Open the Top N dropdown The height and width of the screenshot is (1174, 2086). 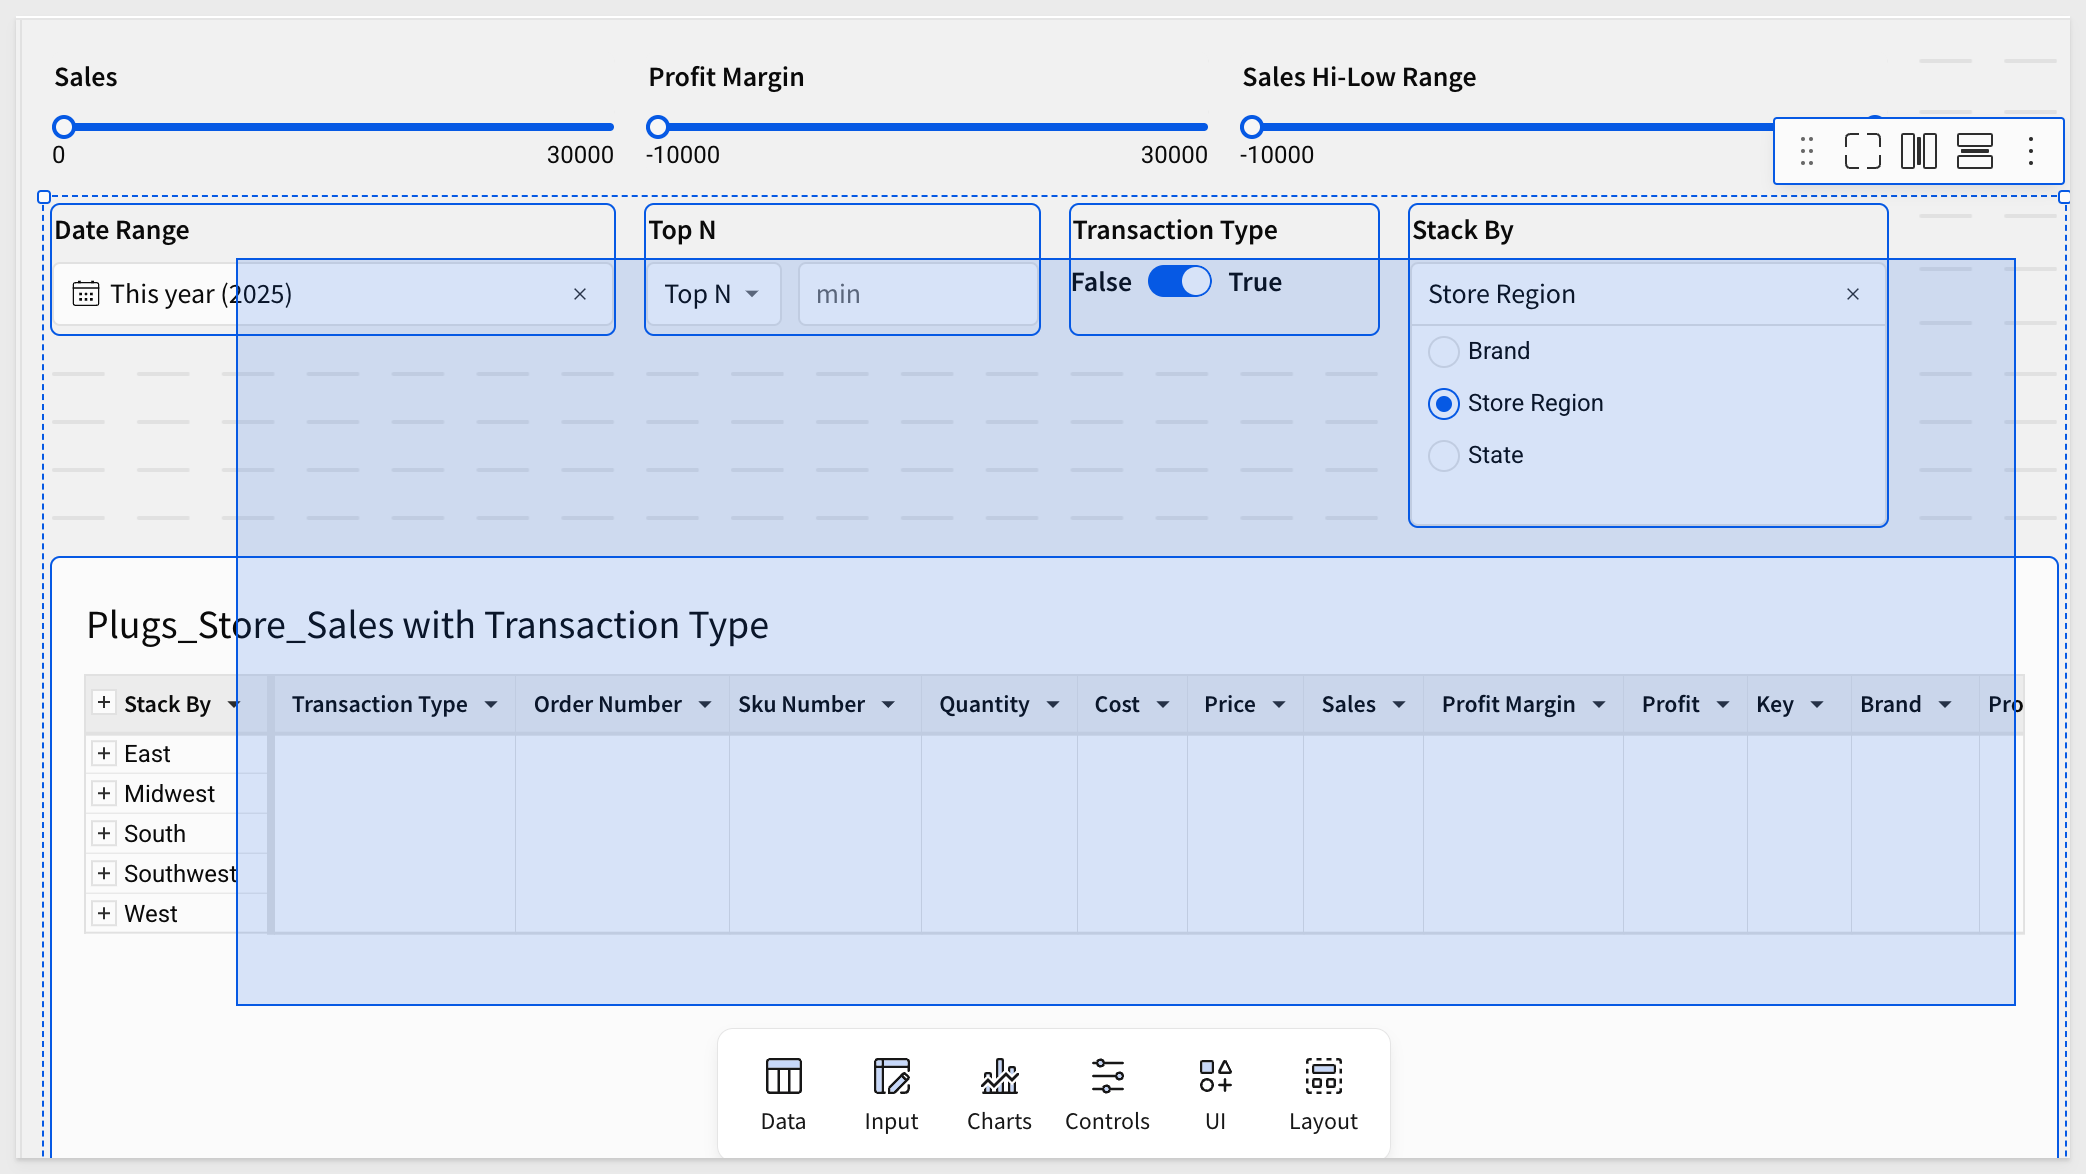tap(713, 294)
